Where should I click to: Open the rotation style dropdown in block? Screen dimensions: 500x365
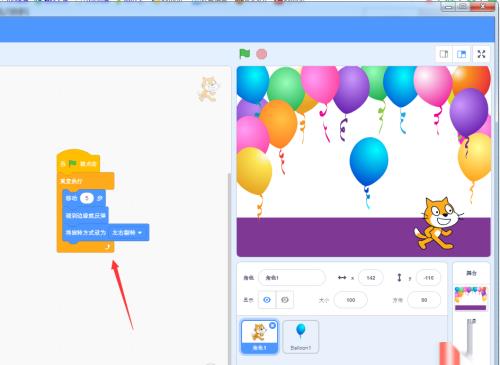(x=127, y=232)
